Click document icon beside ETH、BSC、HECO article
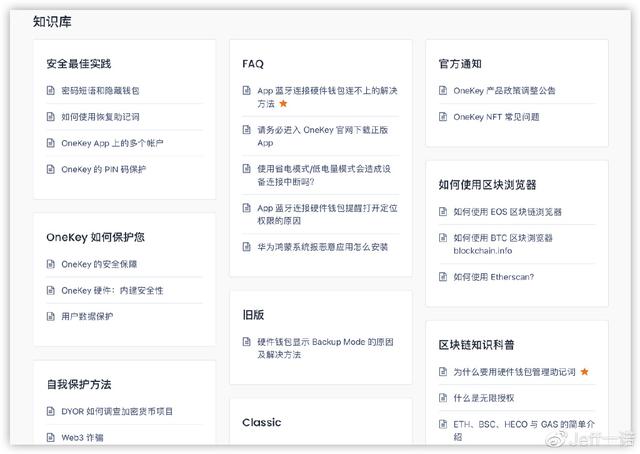 point(443,424)
